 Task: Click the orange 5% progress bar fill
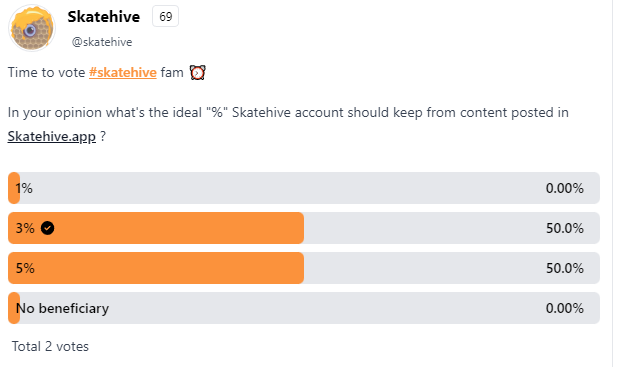pos(156,268)
